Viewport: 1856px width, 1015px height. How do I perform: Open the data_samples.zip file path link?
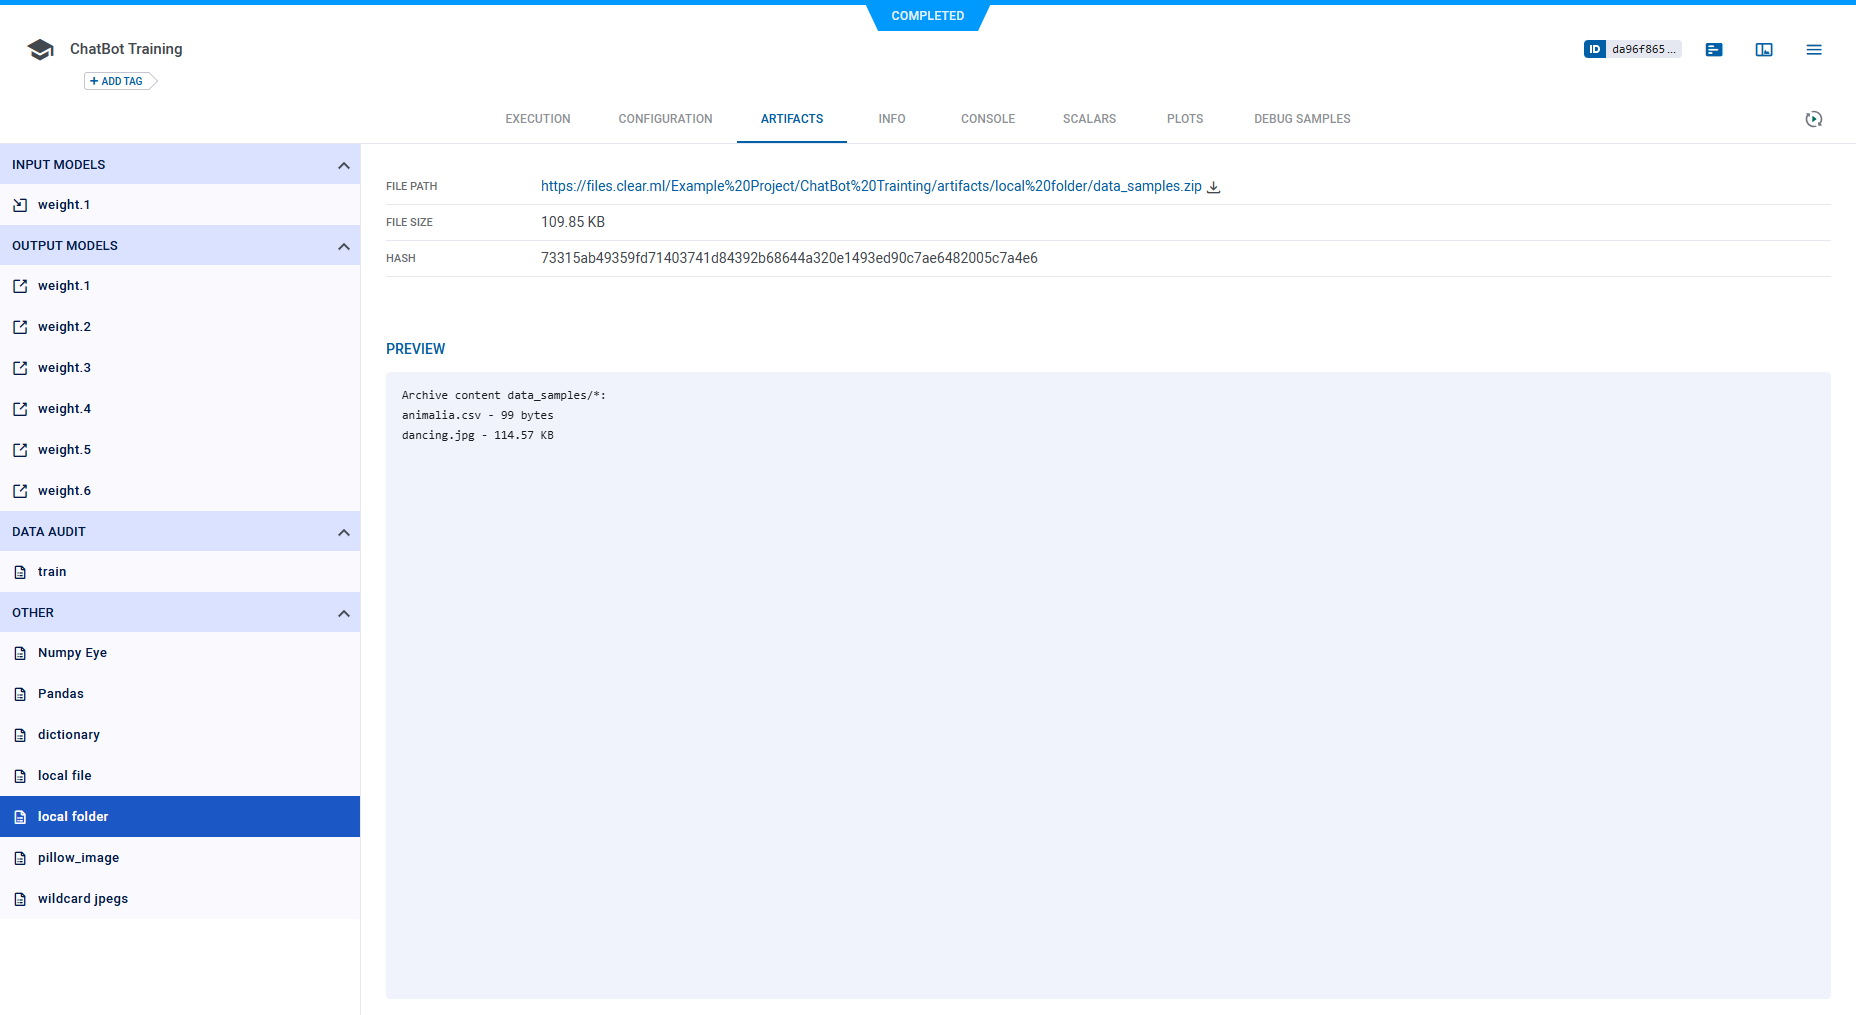click(869, 186)
